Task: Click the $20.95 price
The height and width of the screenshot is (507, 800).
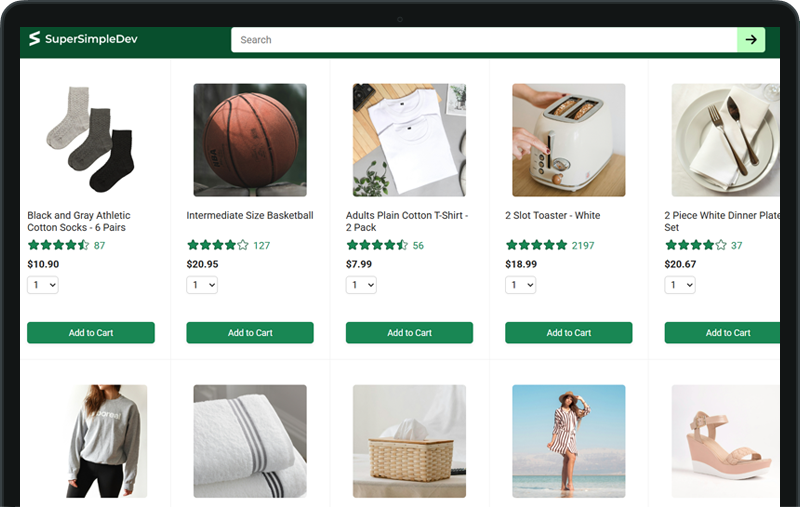Action: pos(203,264)
